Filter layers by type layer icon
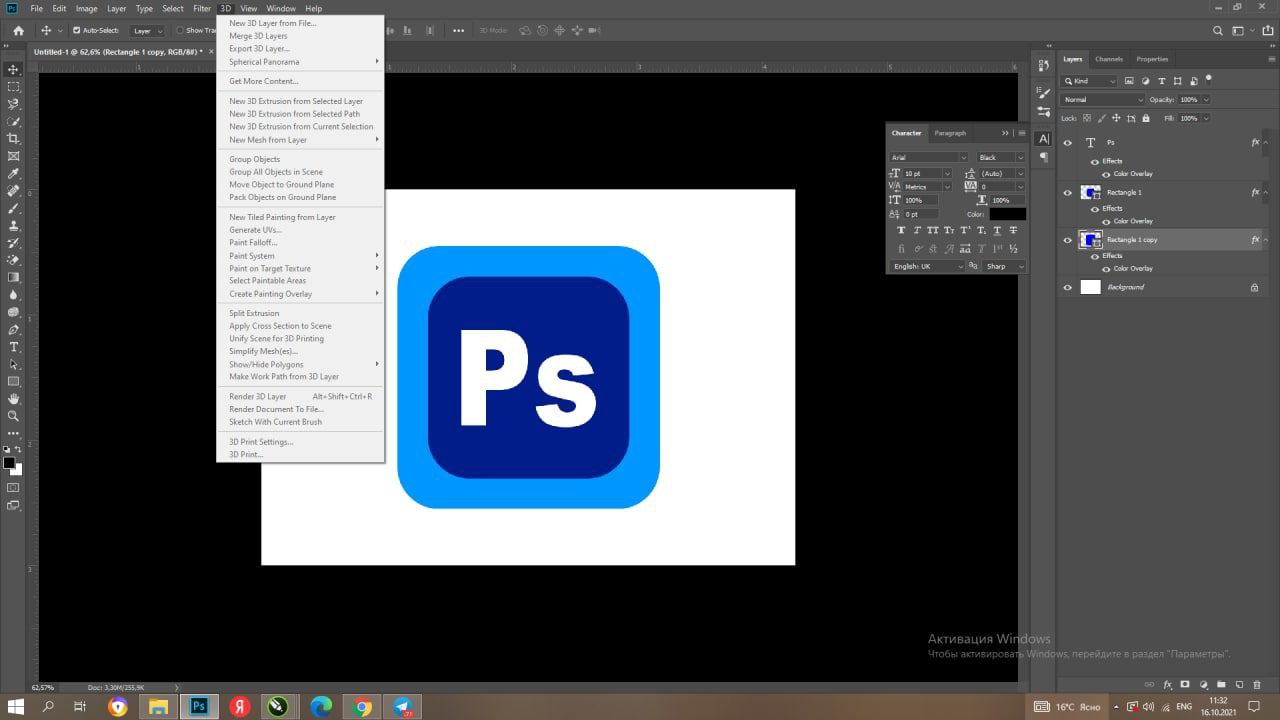Viewport: 1280px width, 720px height. (x=1161, y=81)
